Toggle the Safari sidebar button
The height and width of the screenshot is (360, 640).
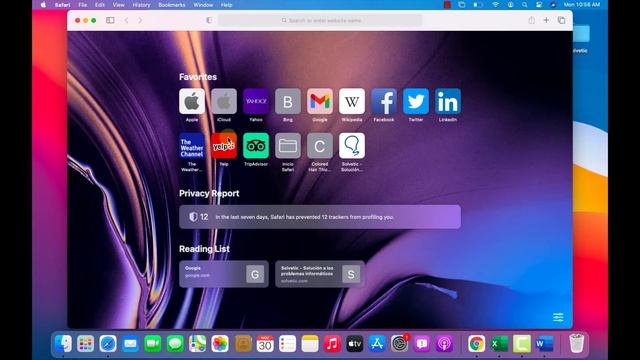(x=110, y=20)
